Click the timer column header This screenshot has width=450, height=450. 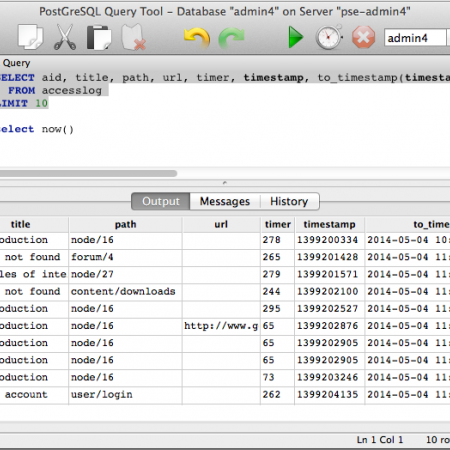[x=278, y=224]
